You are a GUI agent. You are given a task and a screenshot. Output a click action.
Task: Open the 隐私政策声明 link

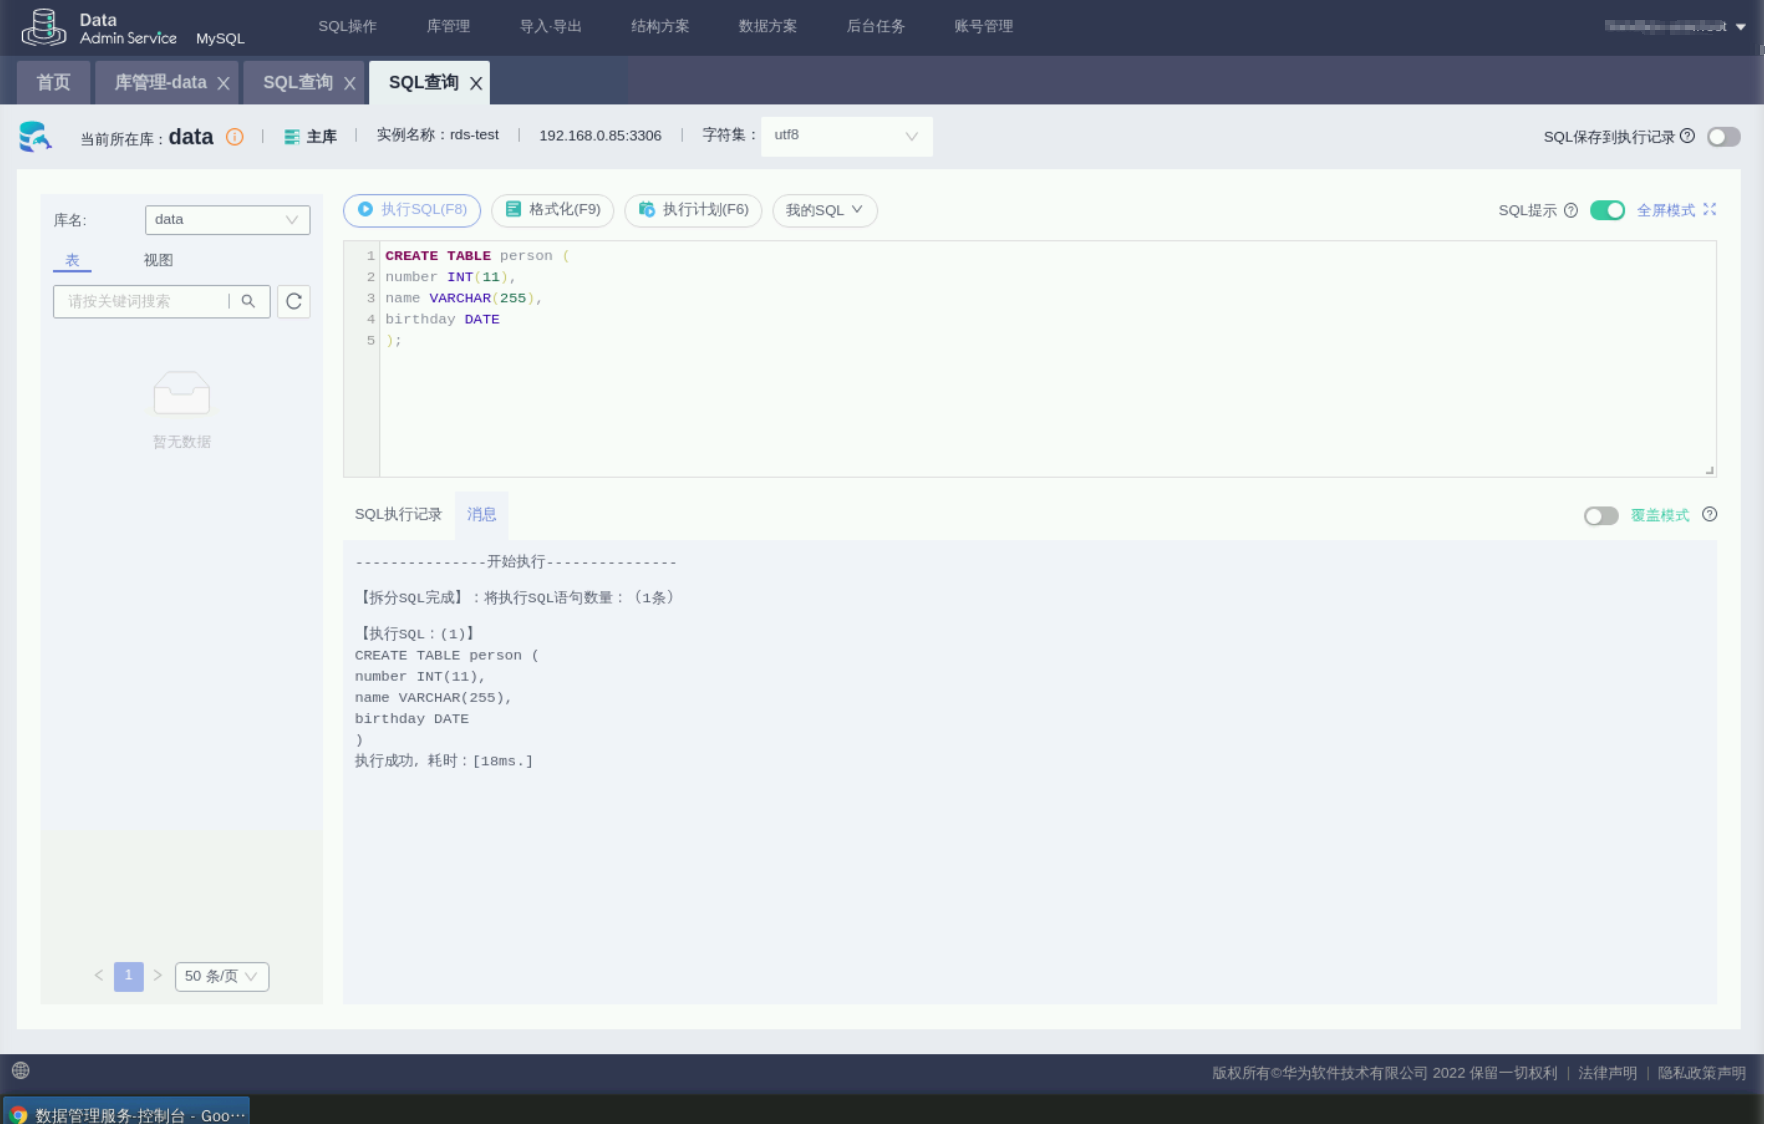pyautogui.click(x=1702, y=1073)
